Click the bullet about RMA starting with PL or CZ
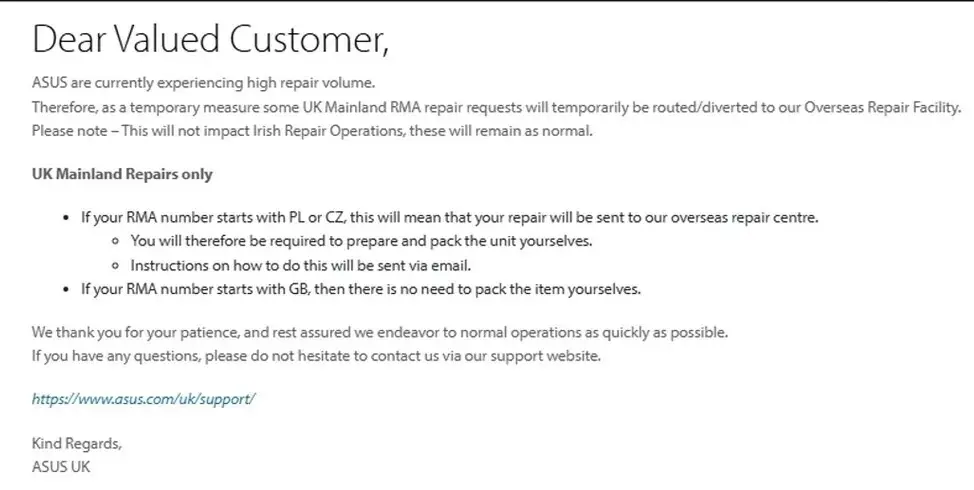The image size is (974, 490). coord(449,217)
